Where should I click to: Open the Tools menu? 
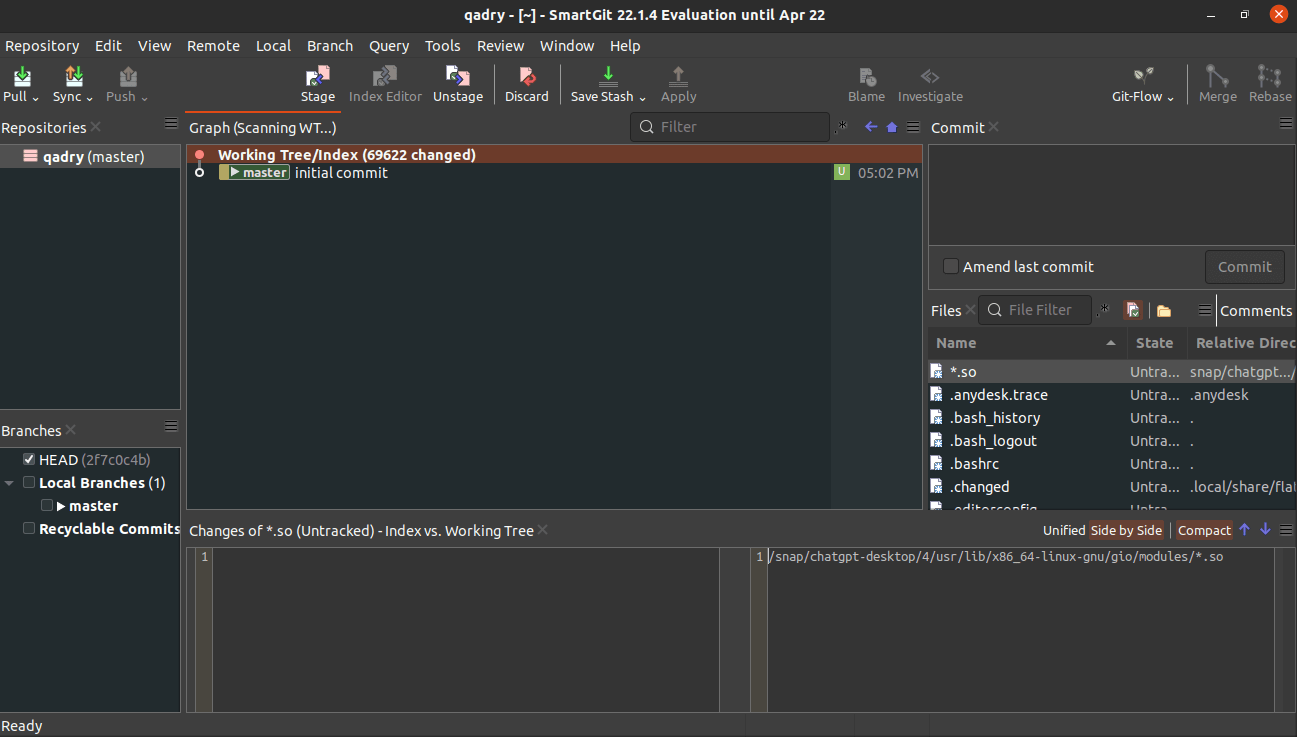(x=443, y=46)
